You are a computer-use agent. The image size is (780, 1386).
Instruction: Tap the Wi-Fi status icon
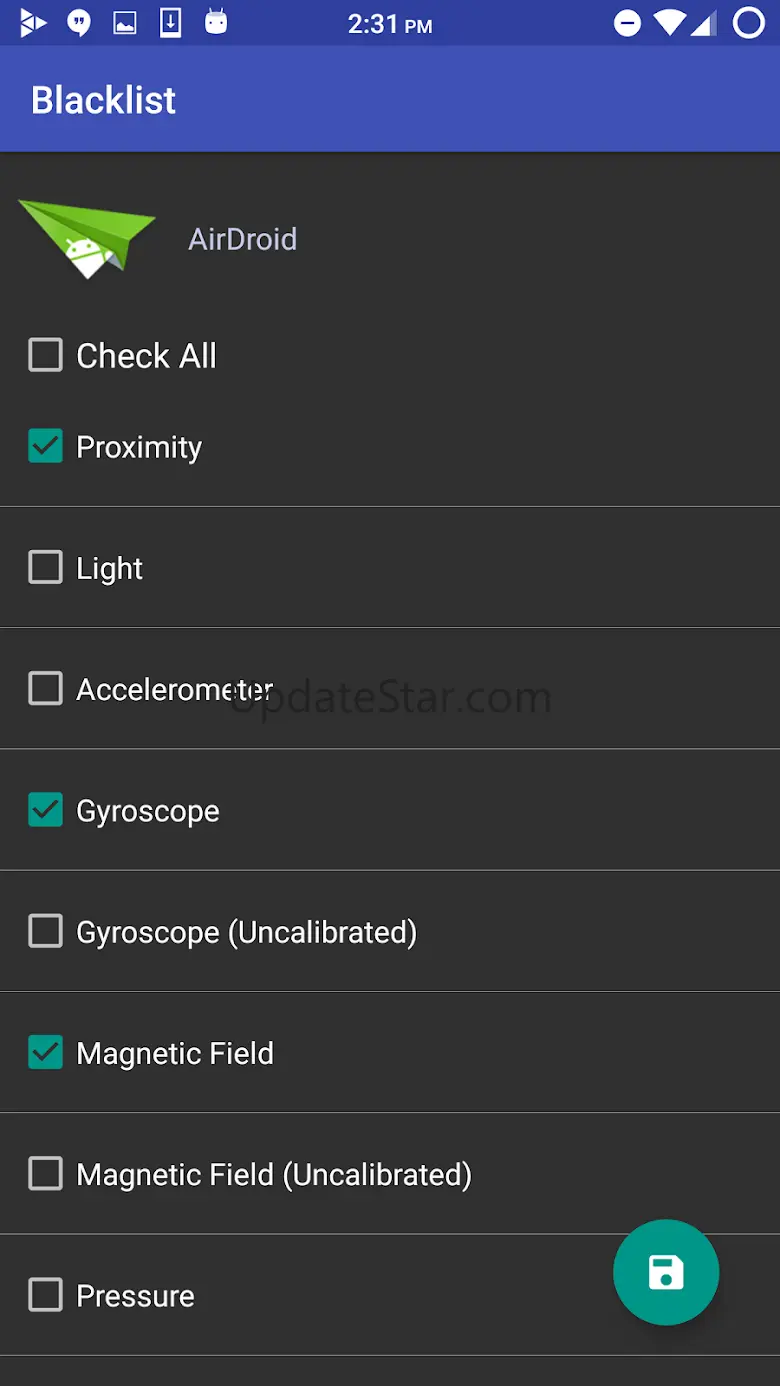tap(671, 23)
